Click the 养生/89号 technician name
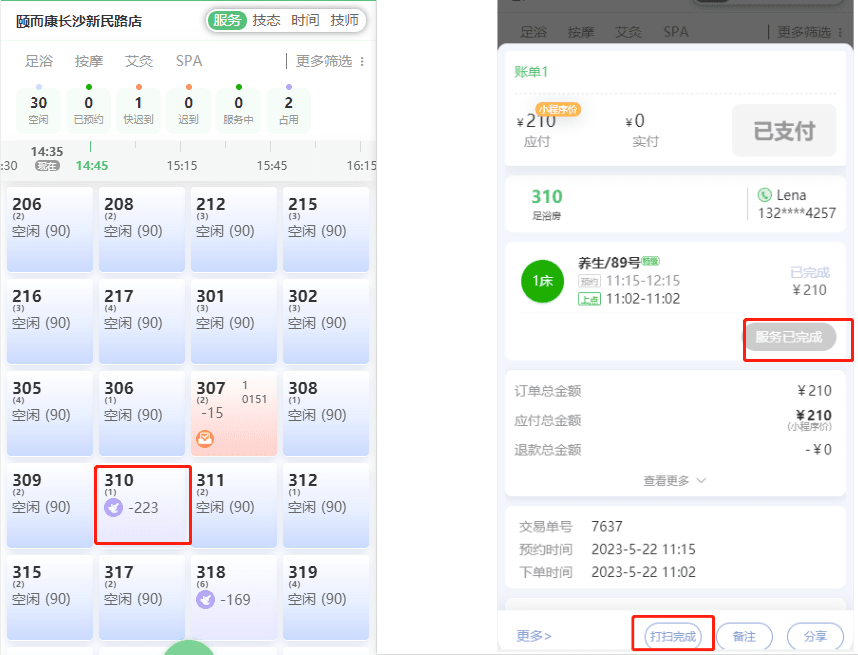Image resolution: width=858 pixels, height=655 pixels. click(x=609, y=263)
